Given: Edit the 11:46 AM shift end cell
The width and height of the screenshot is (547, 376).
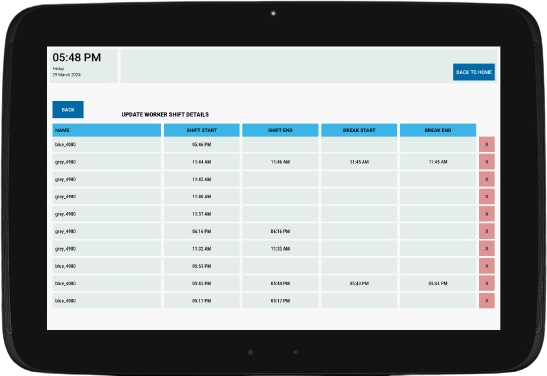Looking at the screenshot, I should 280,162.
